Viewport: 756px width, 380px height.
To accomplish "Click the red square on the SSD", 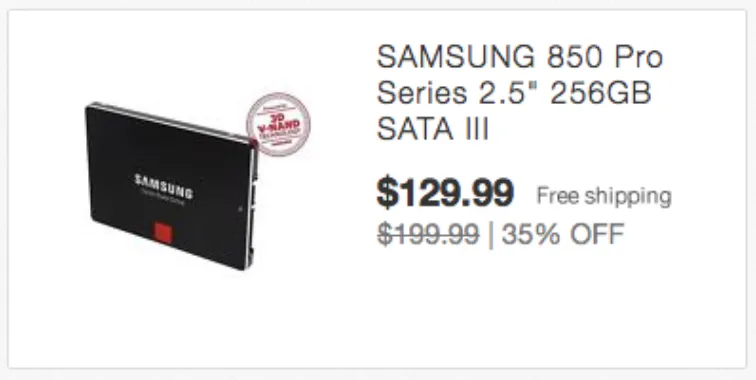I will point(163,233).
